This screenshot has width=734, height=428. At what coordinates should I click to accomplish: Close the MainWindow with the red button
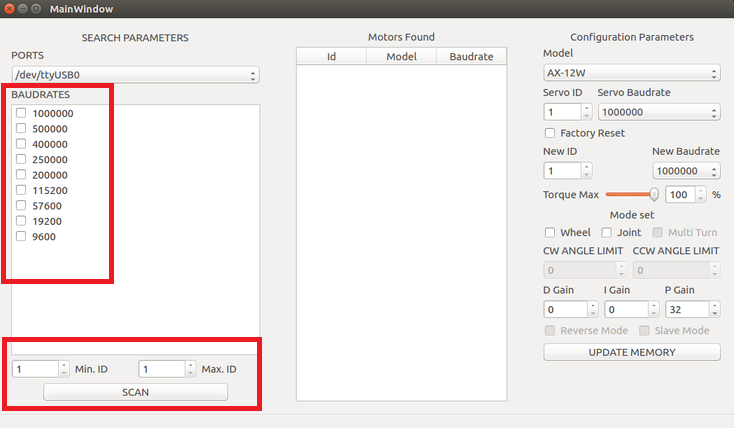tap(10, 9)
